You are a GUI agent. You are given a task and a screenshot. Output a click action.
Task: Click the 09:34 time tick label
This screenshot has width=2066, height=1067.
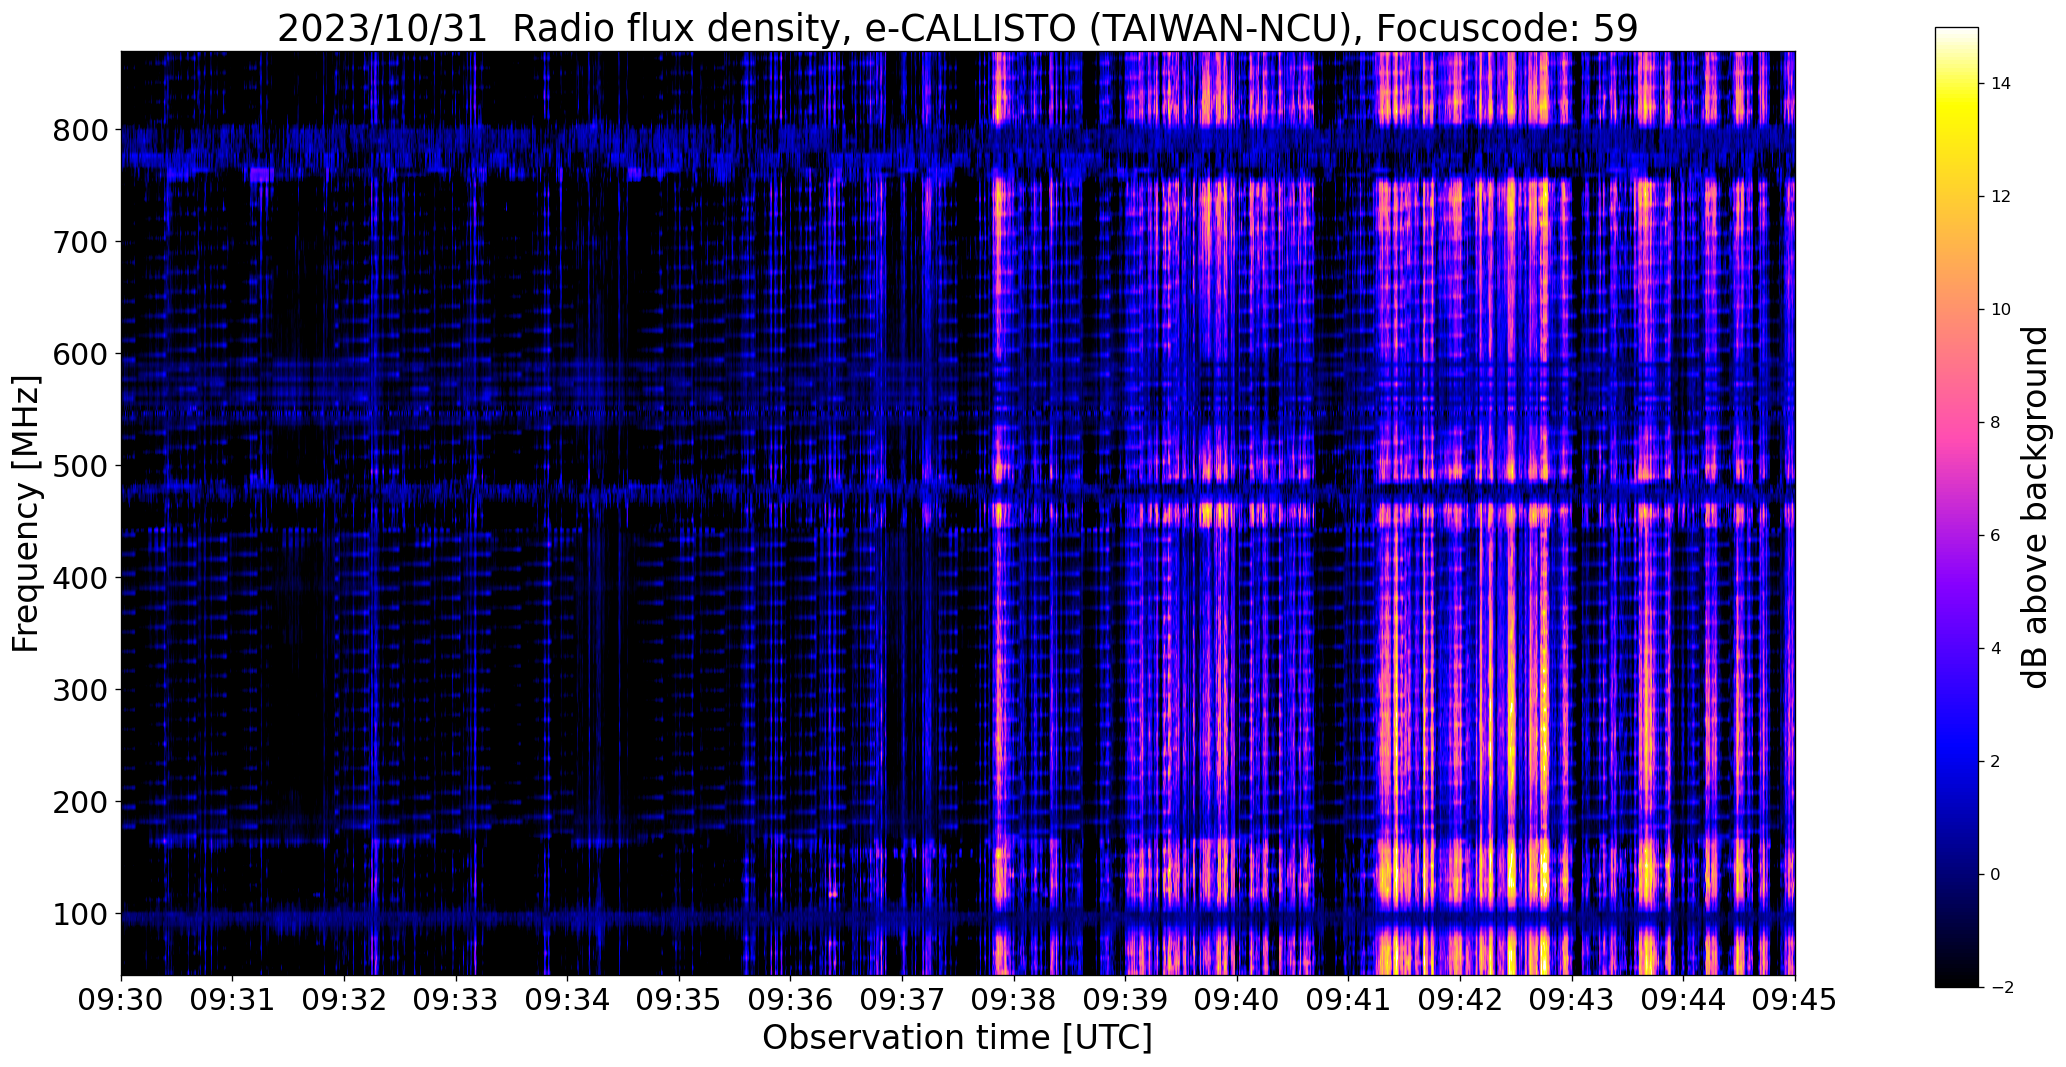568,1000
